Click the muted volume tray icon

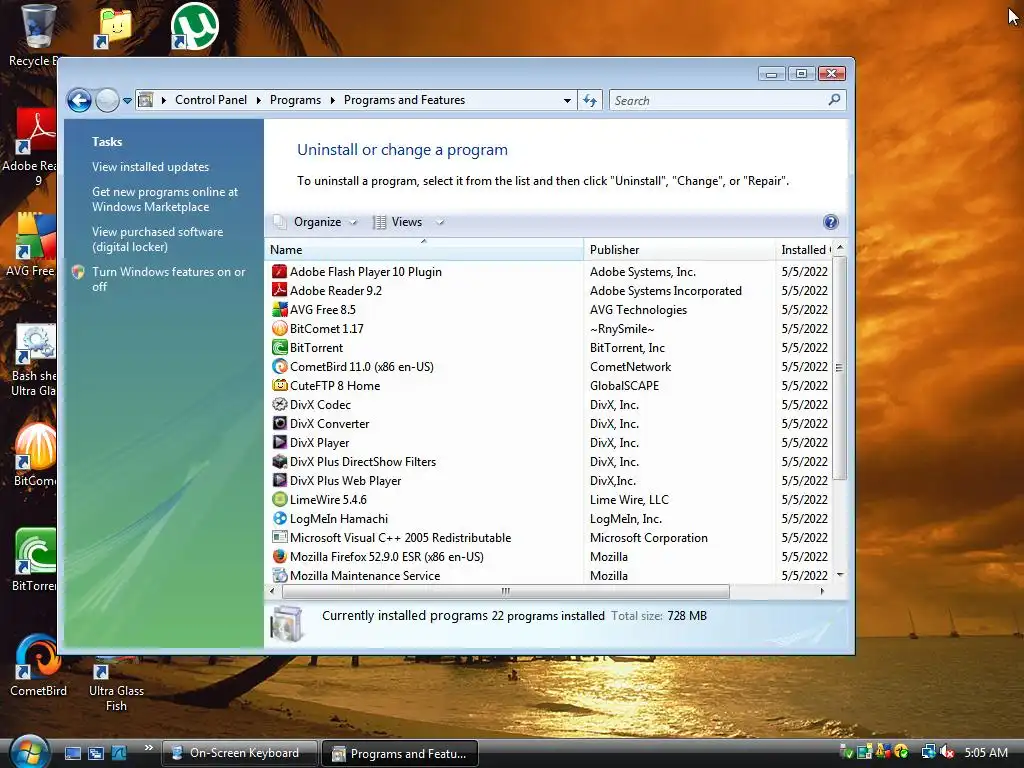point(946,752)
